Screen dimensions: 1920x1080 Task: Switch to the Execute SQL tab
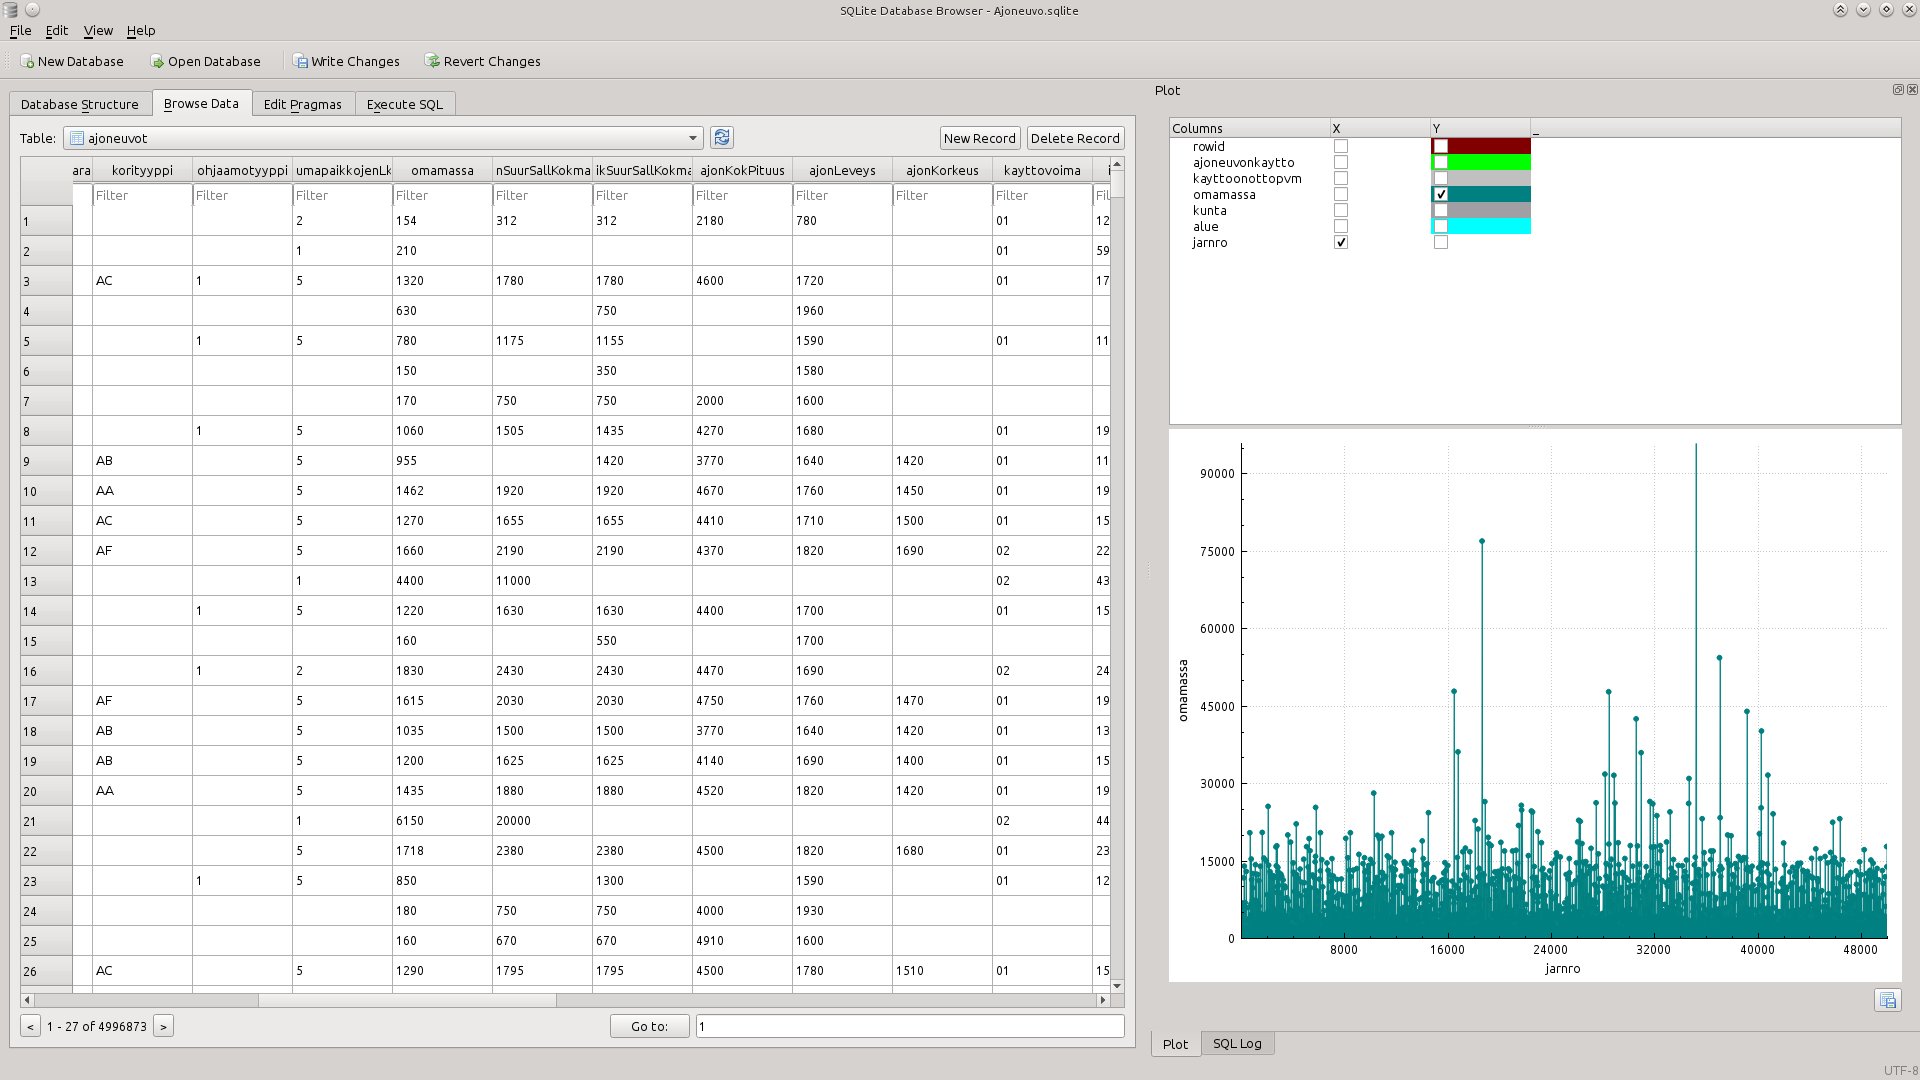coord(404,104)
